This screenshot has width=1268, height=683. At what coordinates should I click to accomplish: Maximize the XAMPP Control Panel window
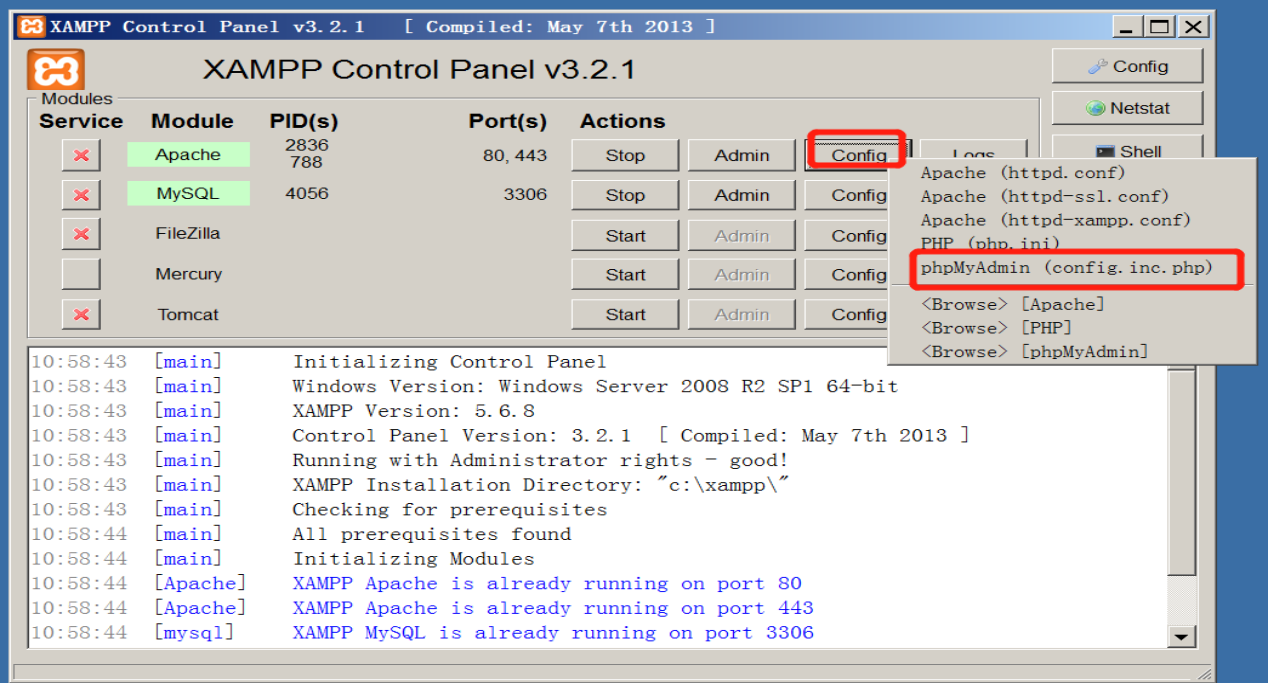[x=1159, y=28]
